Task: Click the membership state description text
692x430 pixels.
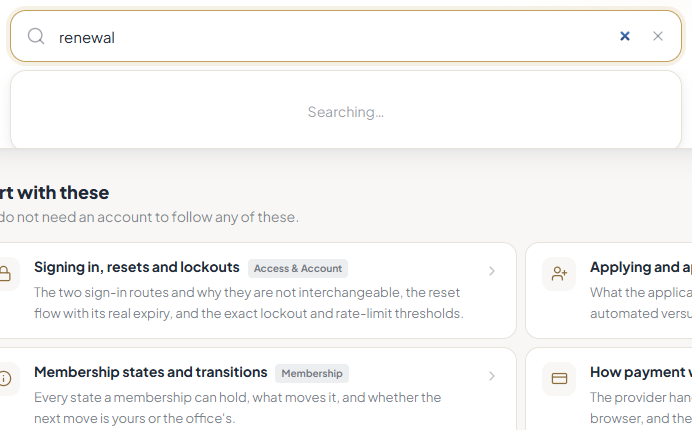Action: coord(237,408)
